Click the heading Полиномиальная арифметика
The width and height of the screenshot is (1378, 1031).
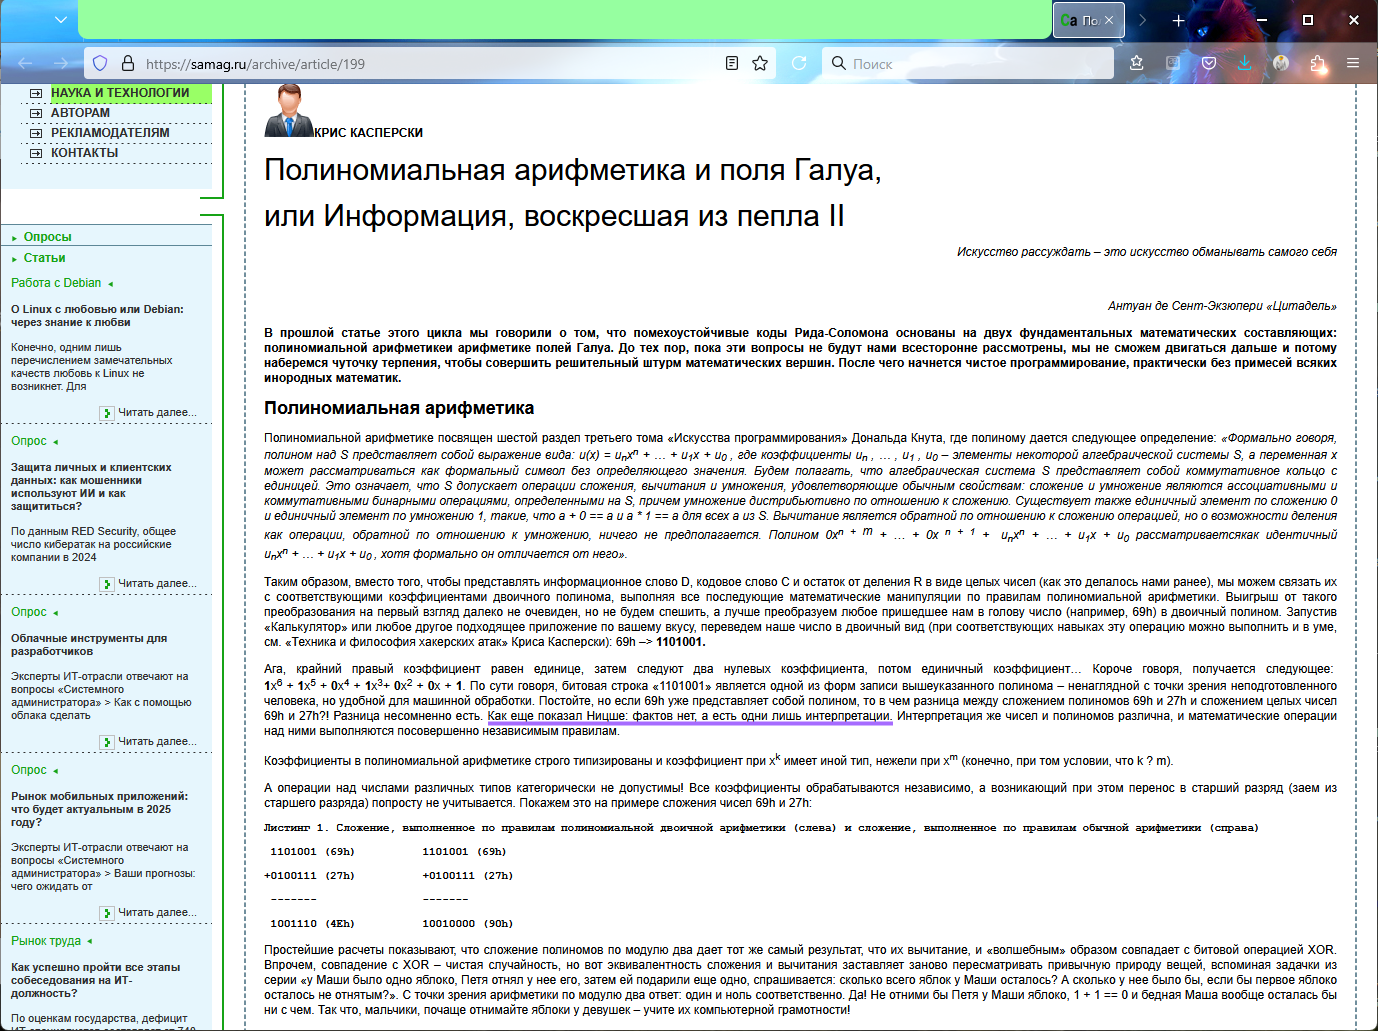pyautogui.click(x=399, y=408)
